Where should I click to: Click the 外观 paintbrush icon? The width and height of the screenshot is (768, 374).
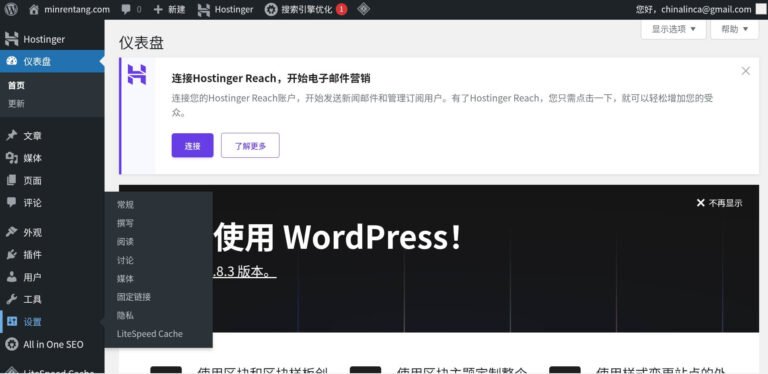click(x=12, y=233)
